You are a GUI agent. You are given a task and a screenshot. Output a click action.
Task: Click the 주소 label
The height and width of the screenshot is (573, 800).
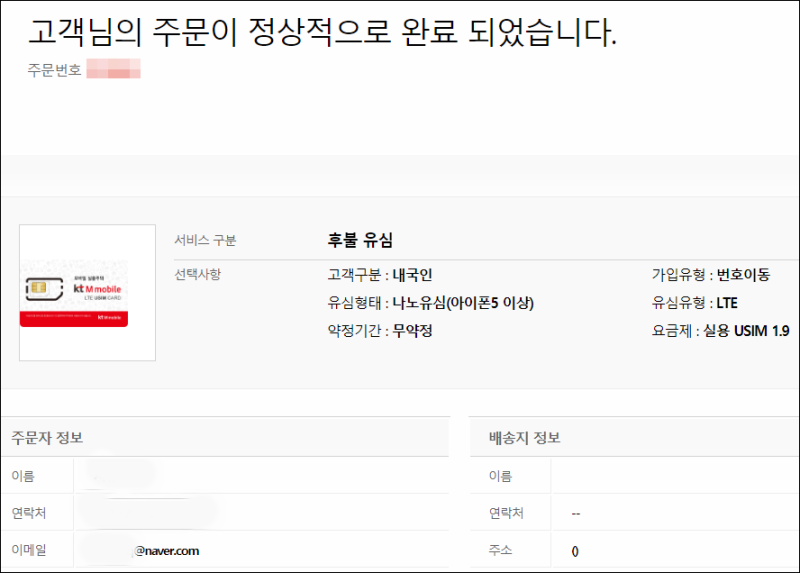[501, 550]
